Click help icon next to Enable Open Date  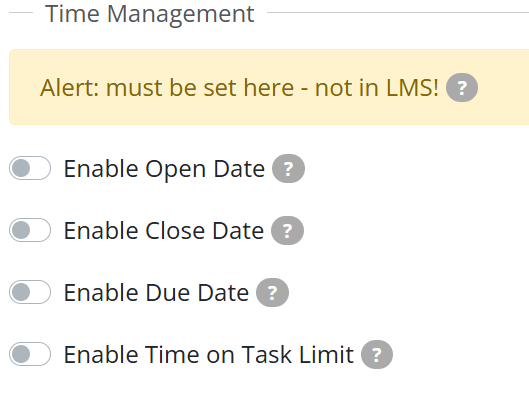[288, 168]
